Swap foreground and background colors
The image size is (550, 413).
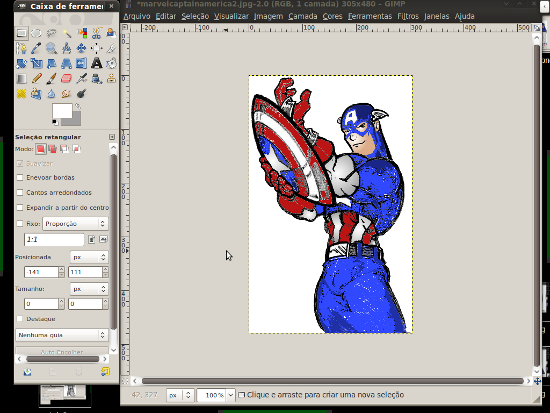[78, 106]
